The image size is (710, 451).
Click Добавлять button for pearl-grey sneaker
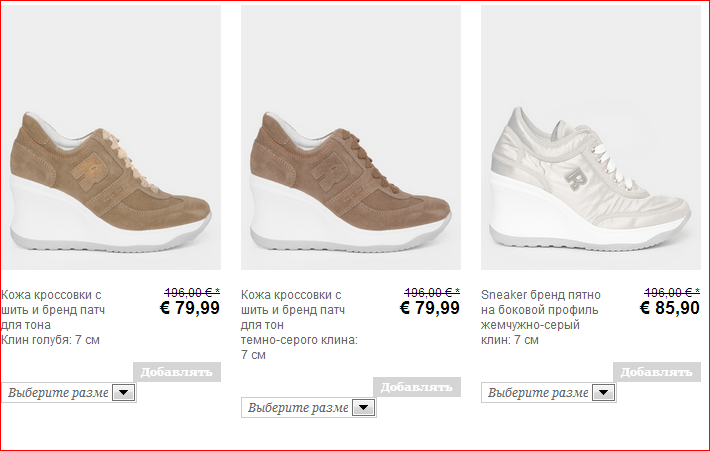point(657,372)
